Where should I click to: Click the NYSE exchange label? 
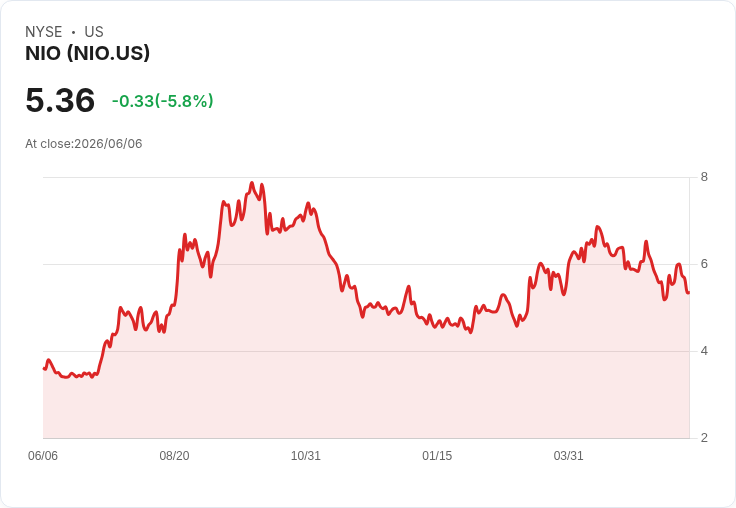tap(44, 32)
